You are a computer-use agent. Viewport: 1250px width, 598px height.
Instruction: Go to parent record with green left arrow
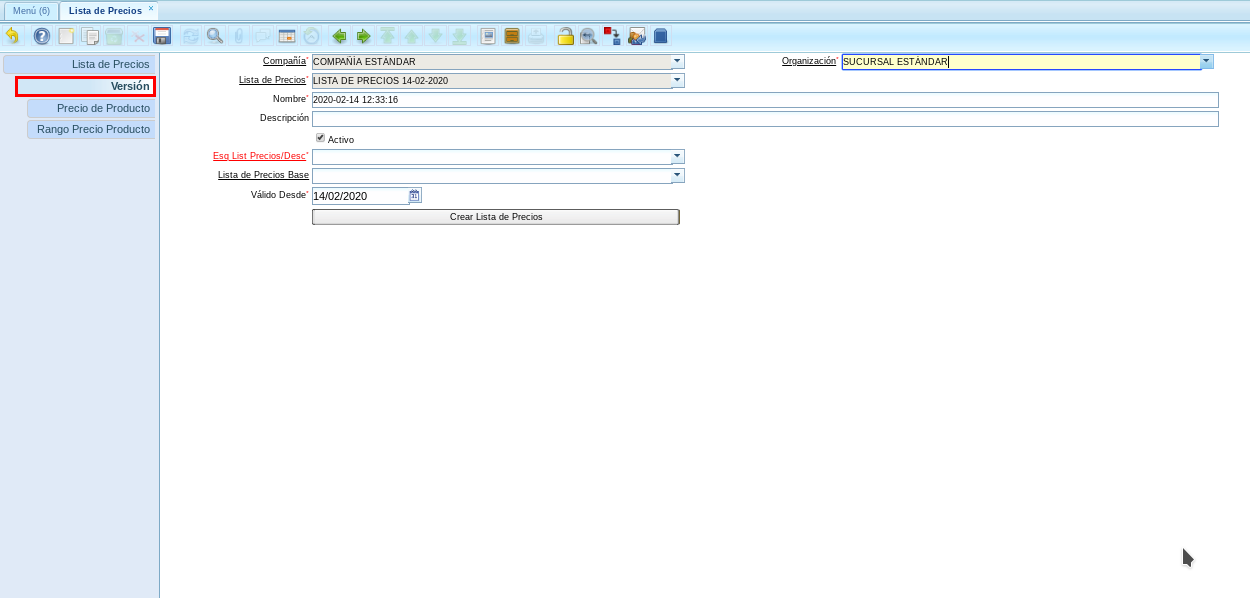(x=339, y=36)
